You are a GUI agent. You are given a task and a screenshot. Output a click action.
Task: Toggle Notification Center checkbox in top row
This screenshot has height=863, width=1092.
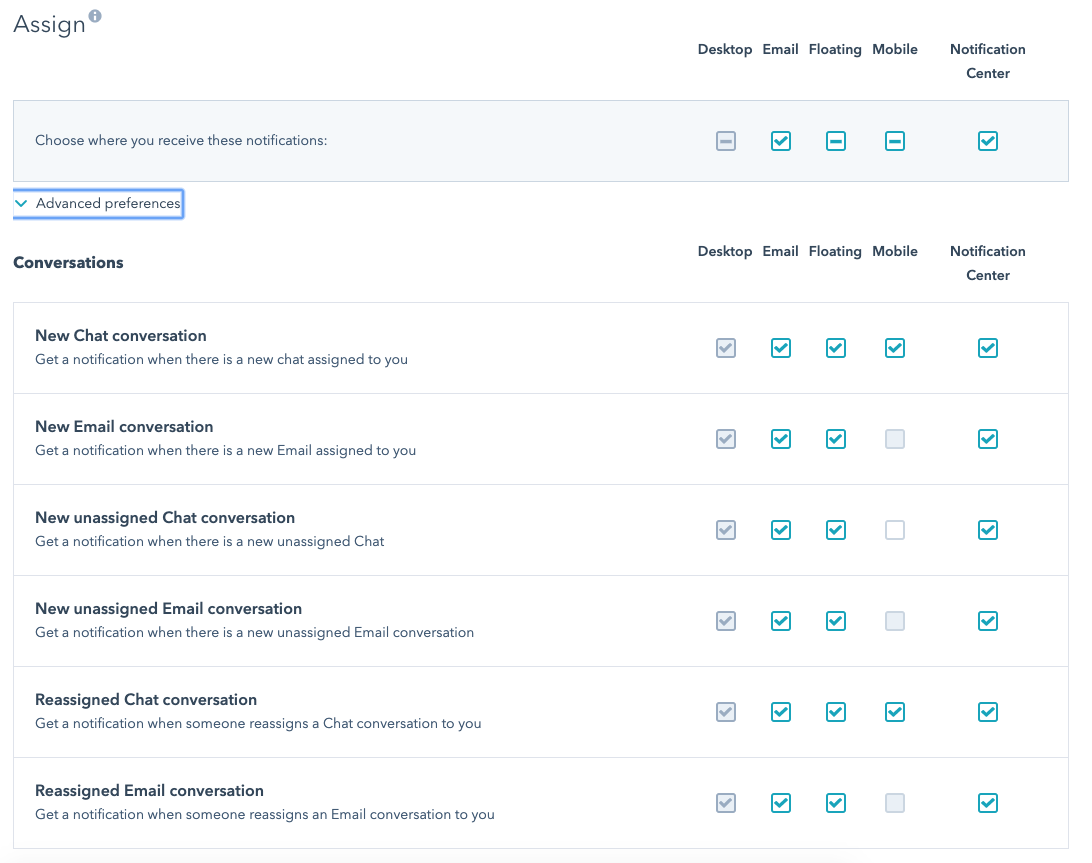[x=988, y=141]
